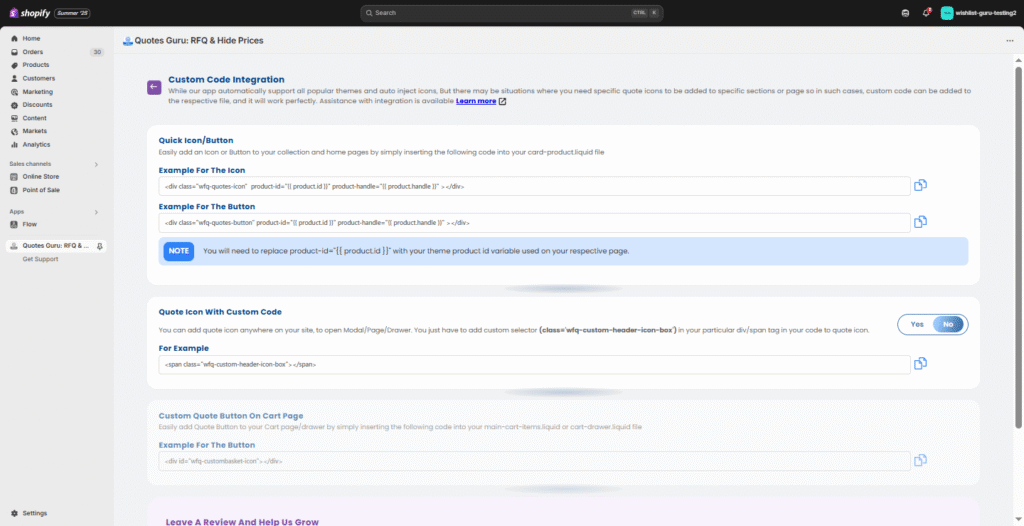
Task: Select No on the custom code toggle
Action: coord(948,325)
